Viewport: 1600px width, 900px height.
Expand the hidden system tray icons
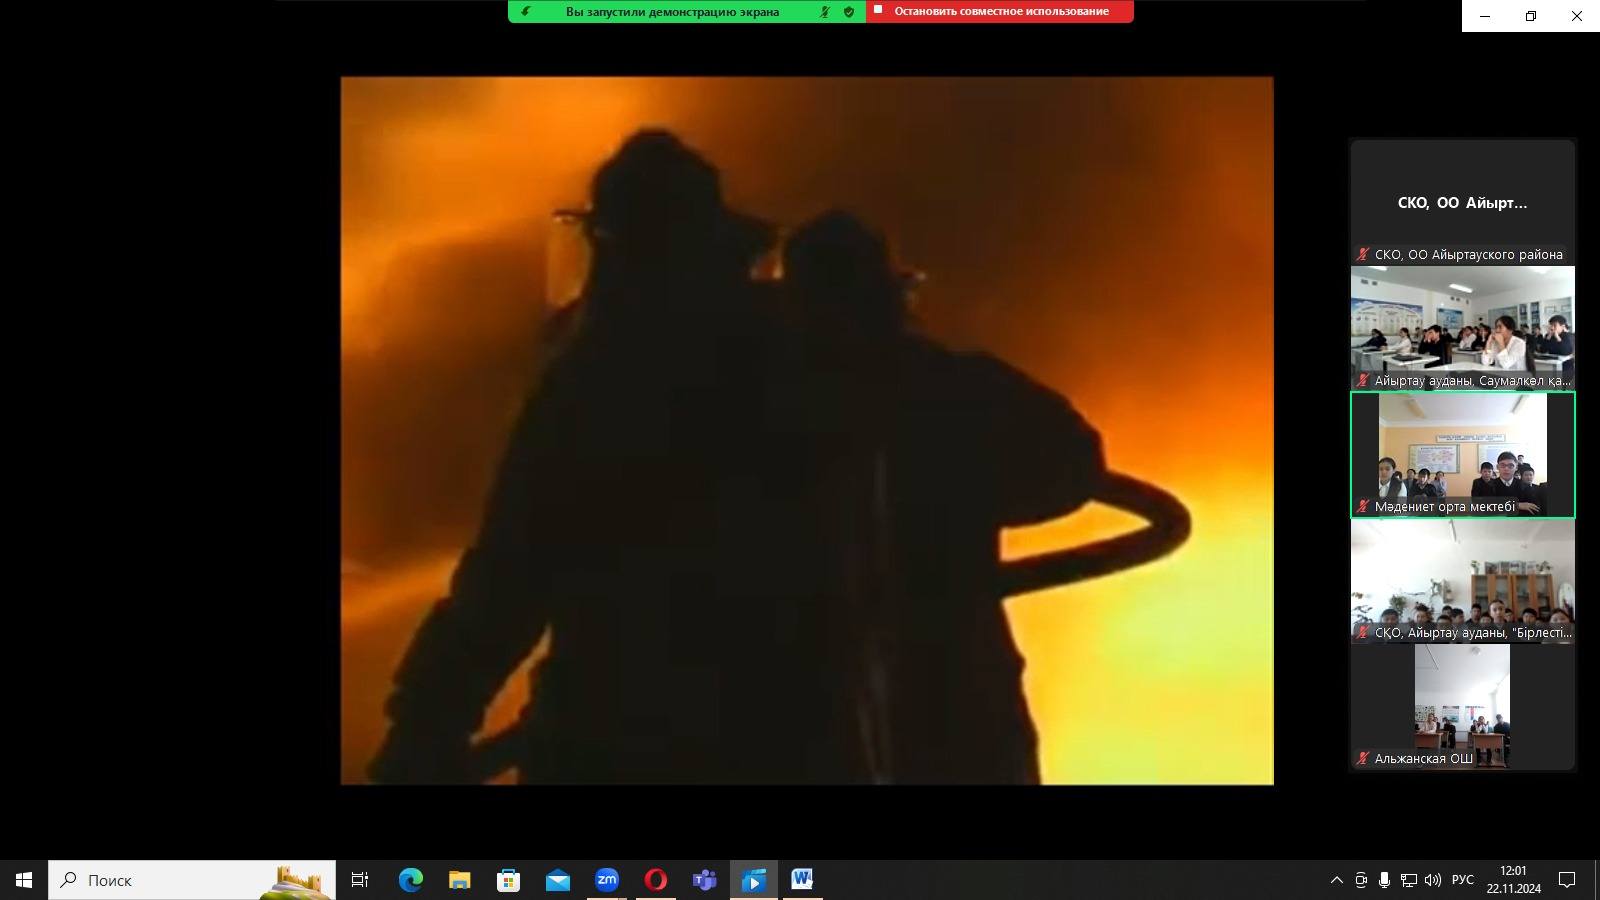coord(1336,880)
